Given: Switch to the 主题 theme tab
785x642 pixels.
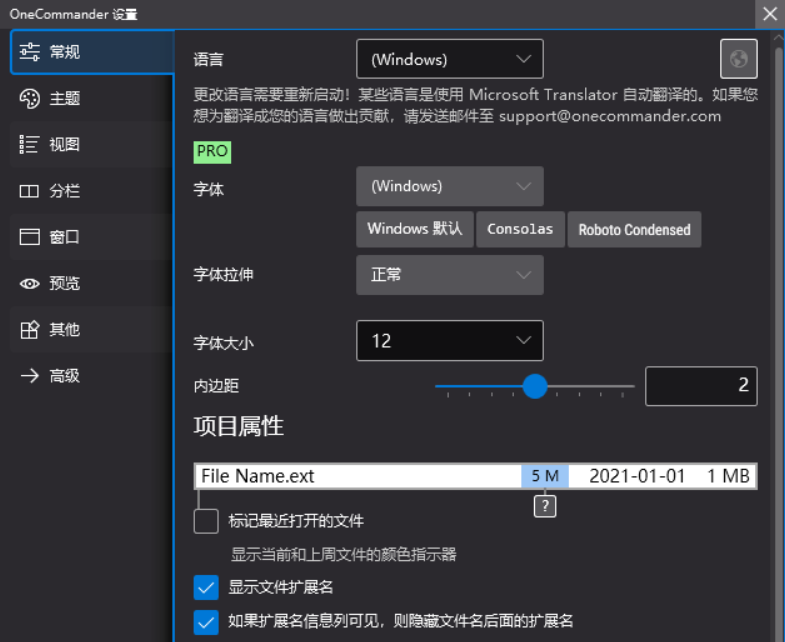Looking at the screenshot, I should click(x=92, y=98).
